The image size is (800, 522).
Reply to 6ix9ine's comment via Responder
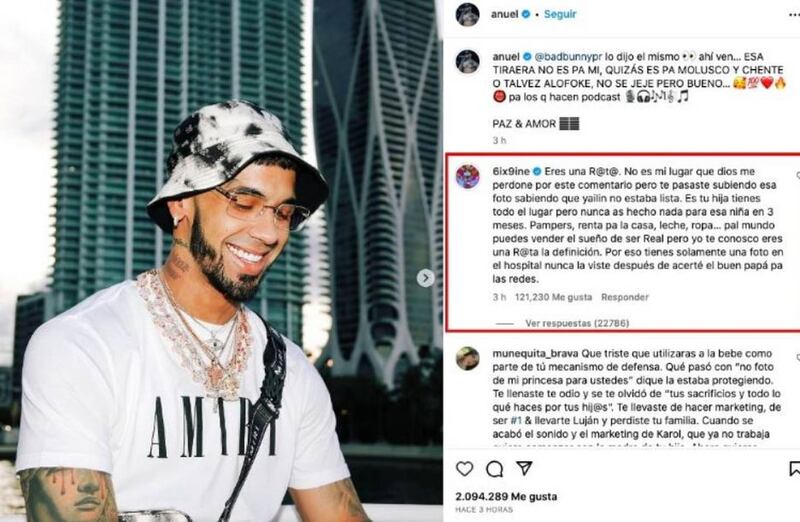(x=624, y=297)
